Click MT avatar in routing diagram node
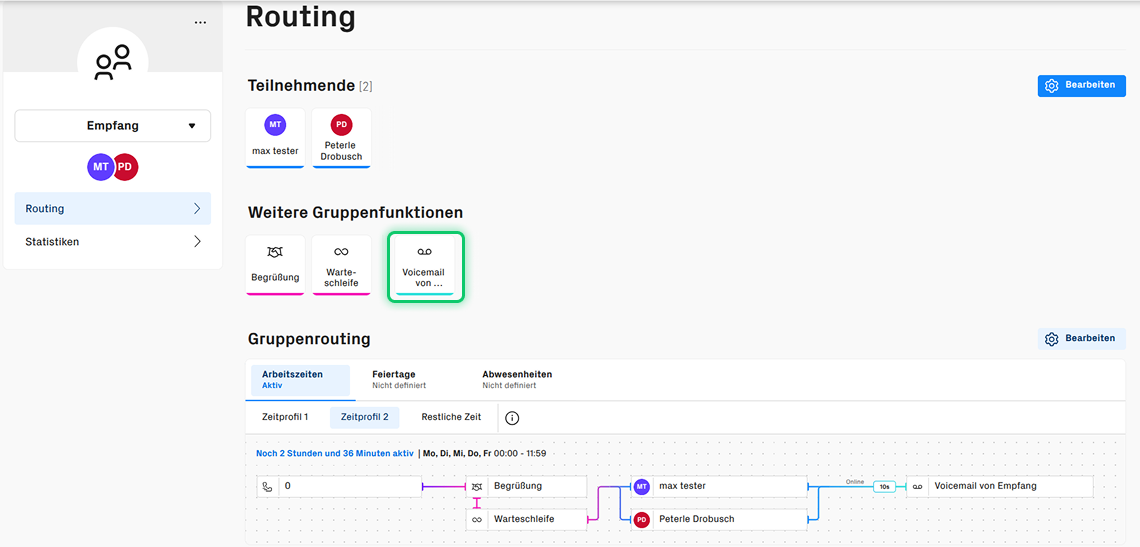 (641, 486)
